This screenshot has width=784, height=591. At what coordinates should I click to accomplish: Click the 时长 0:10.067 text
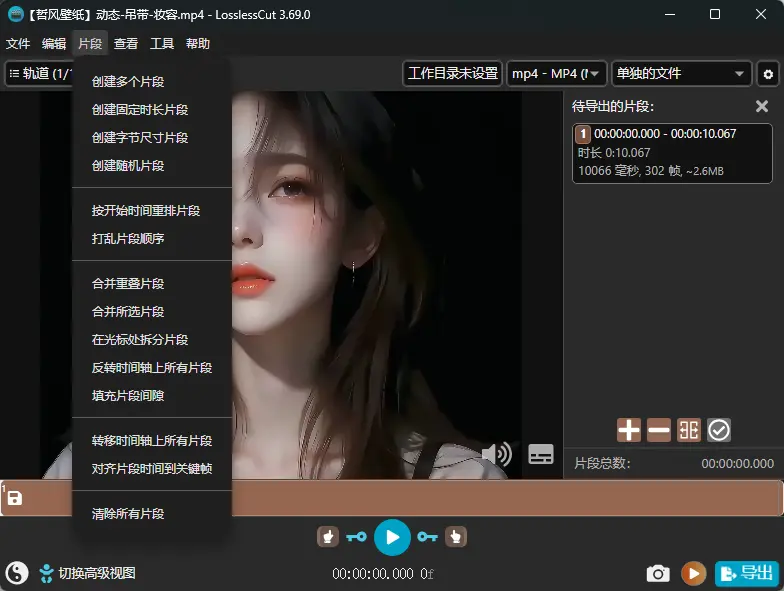(x=614, y=152)
